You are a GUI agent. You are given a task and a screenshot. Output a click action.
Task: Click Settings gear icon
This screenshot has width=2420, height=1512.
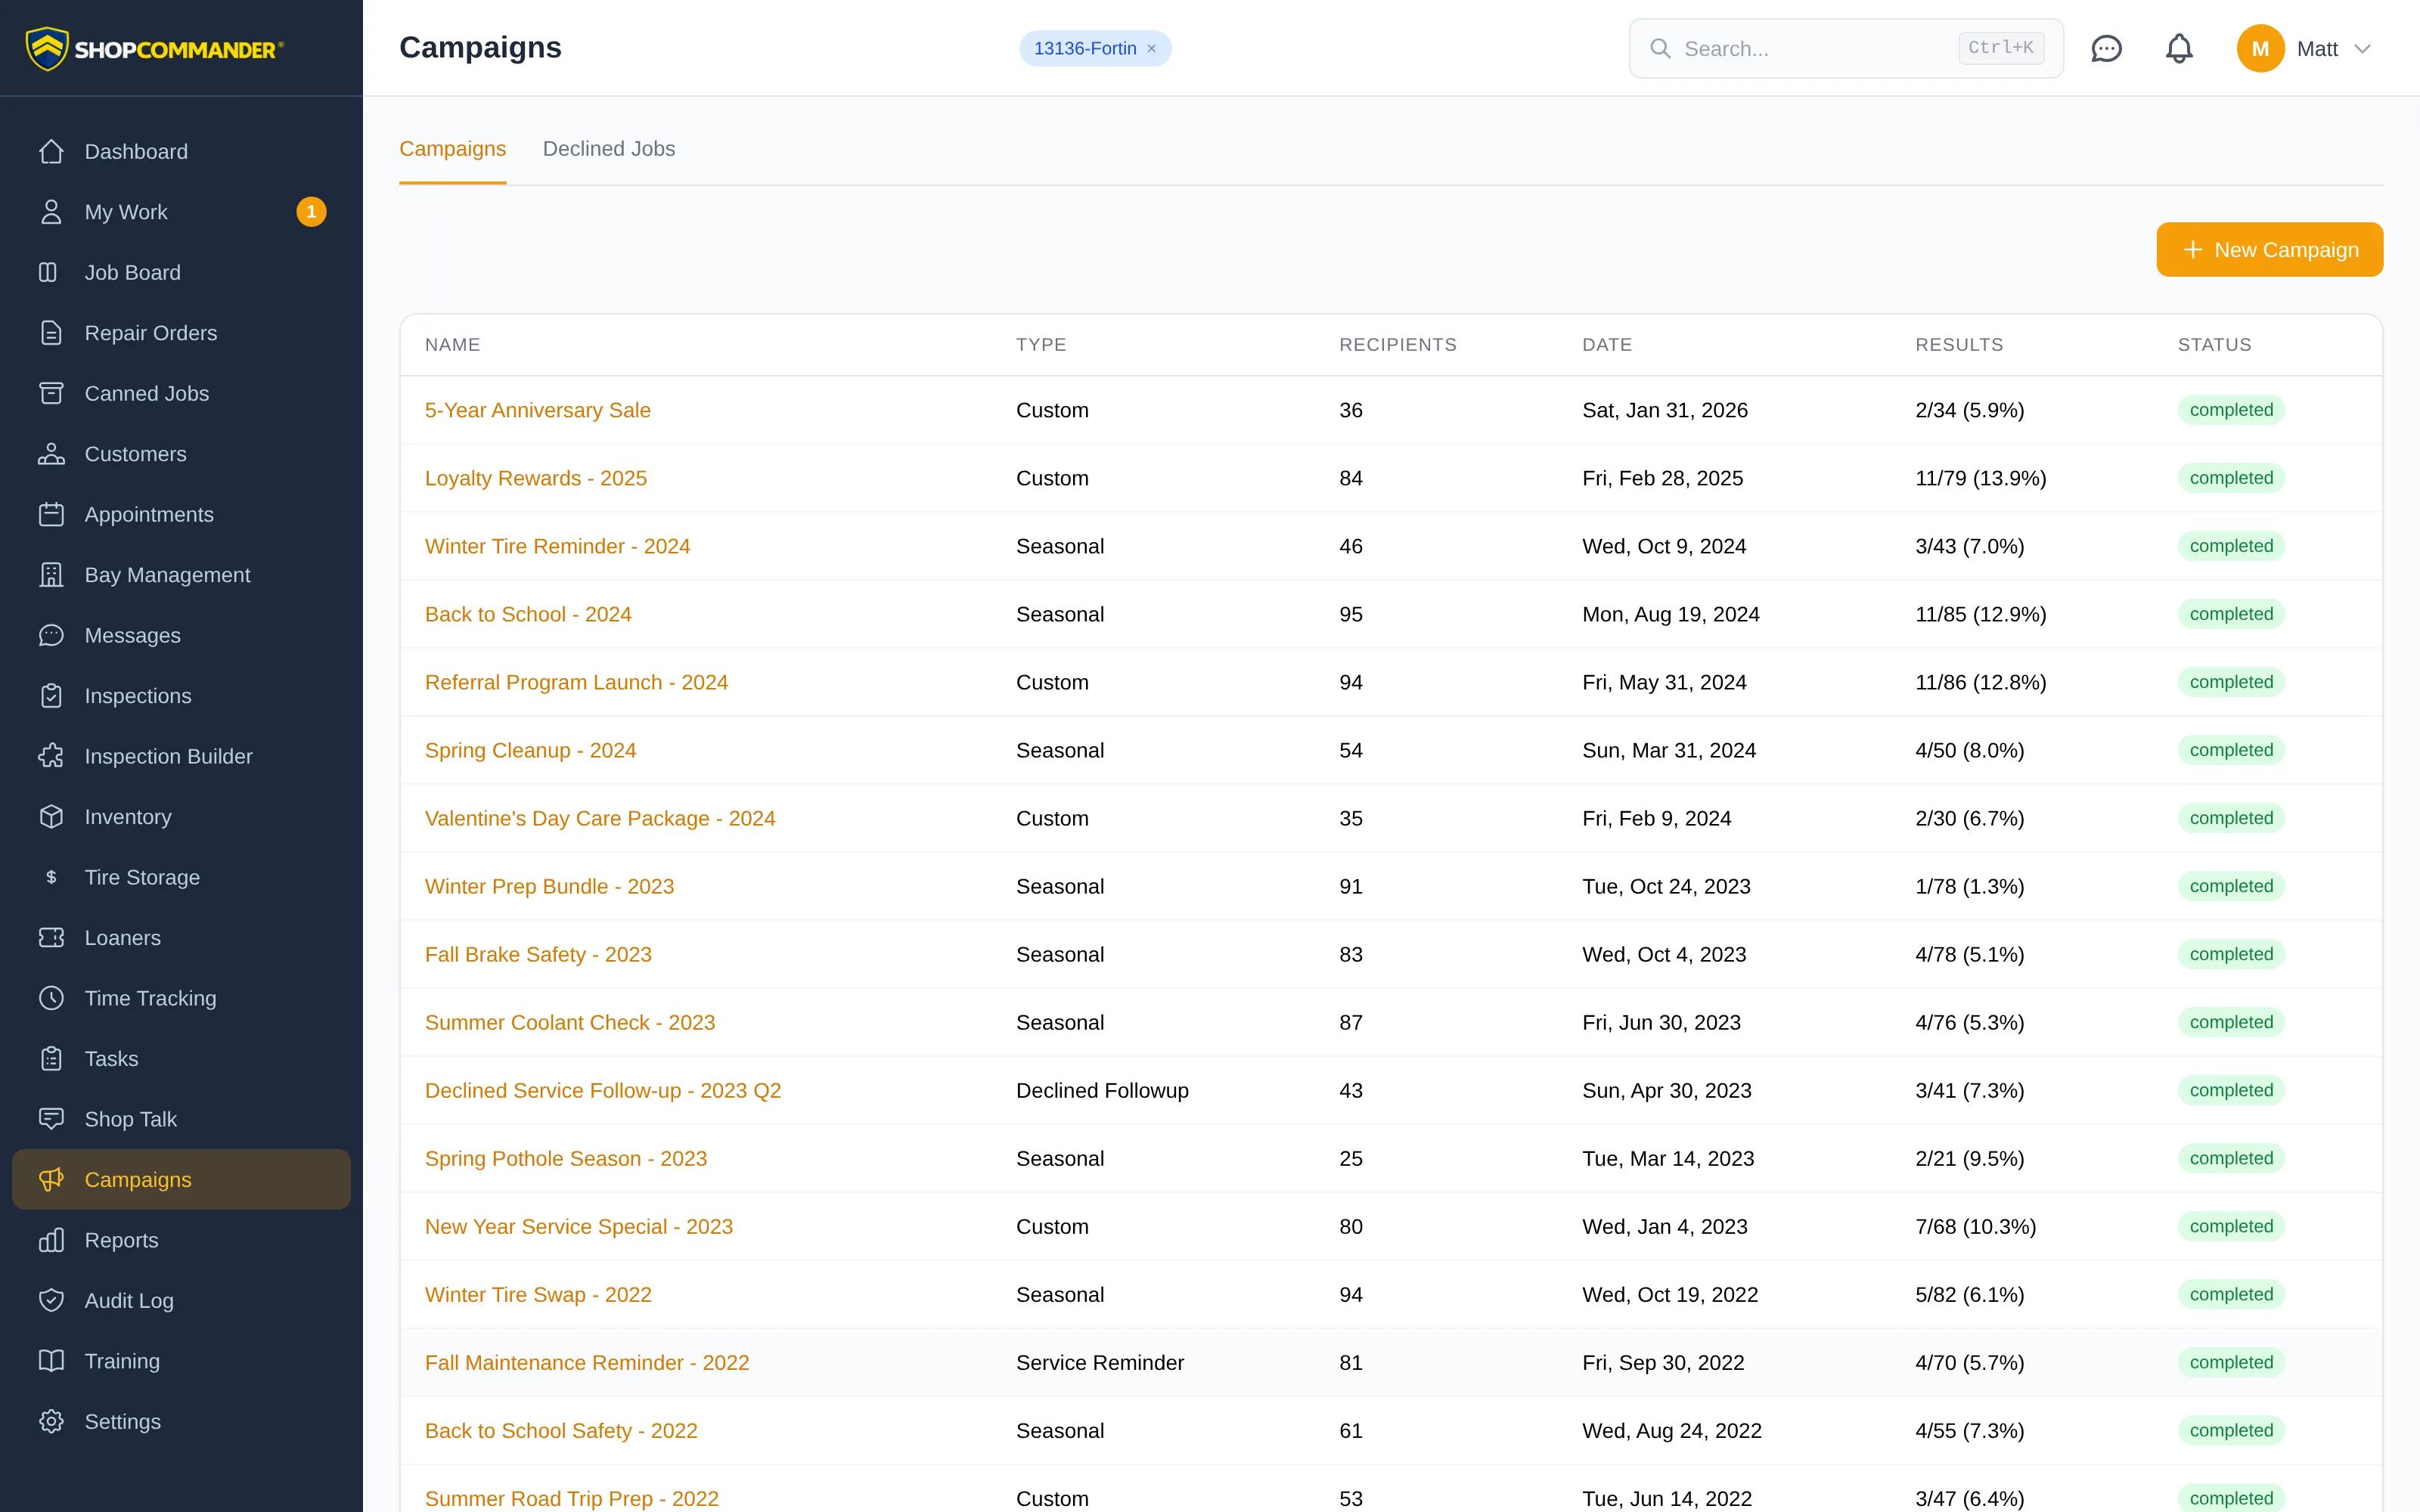[x=51, y=1422]
